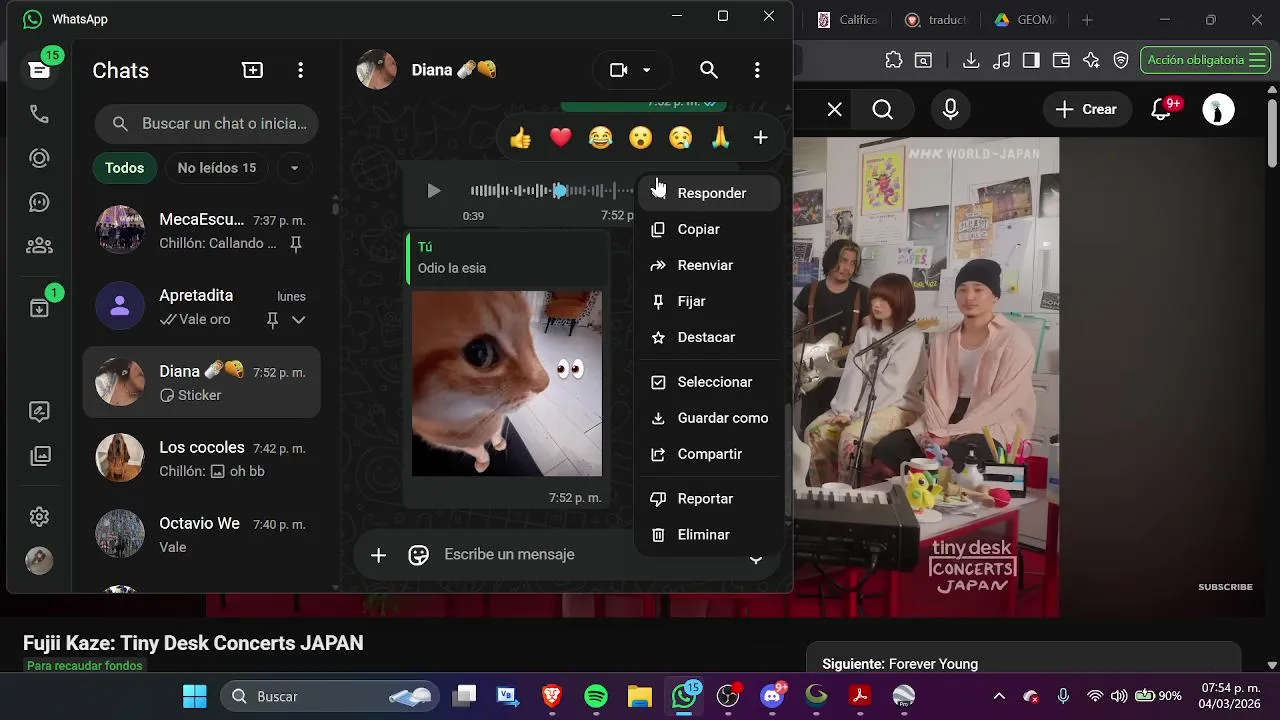This screenshot has width=1280, height=720.
Task: React with folded hands emoji
Action: [720, 138]
